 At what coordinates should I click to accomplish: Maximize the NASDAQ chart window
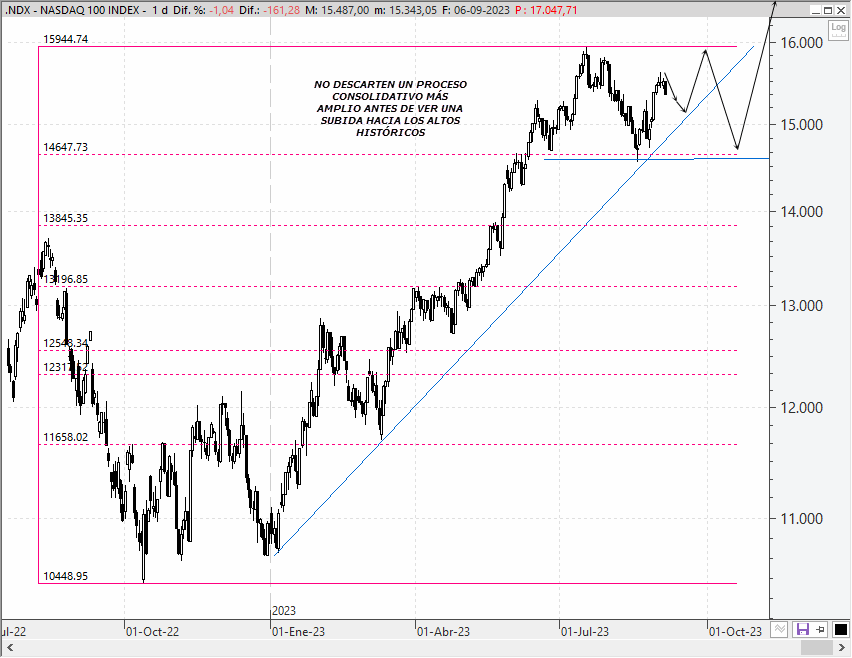(828, 10)
